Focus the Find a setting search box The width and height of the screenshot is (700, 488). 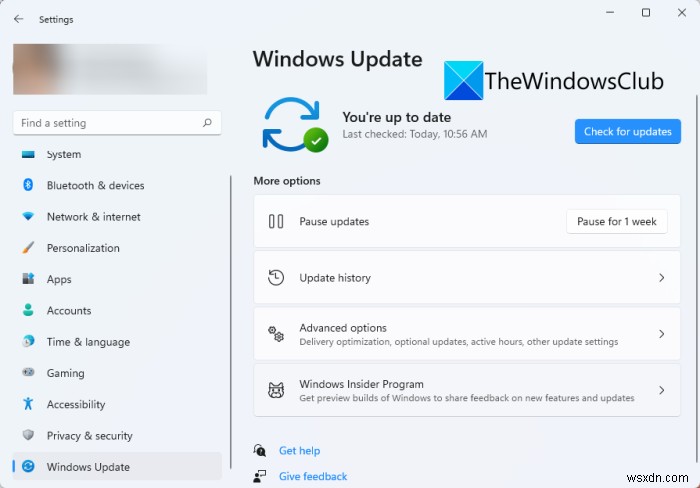[117, 123]
